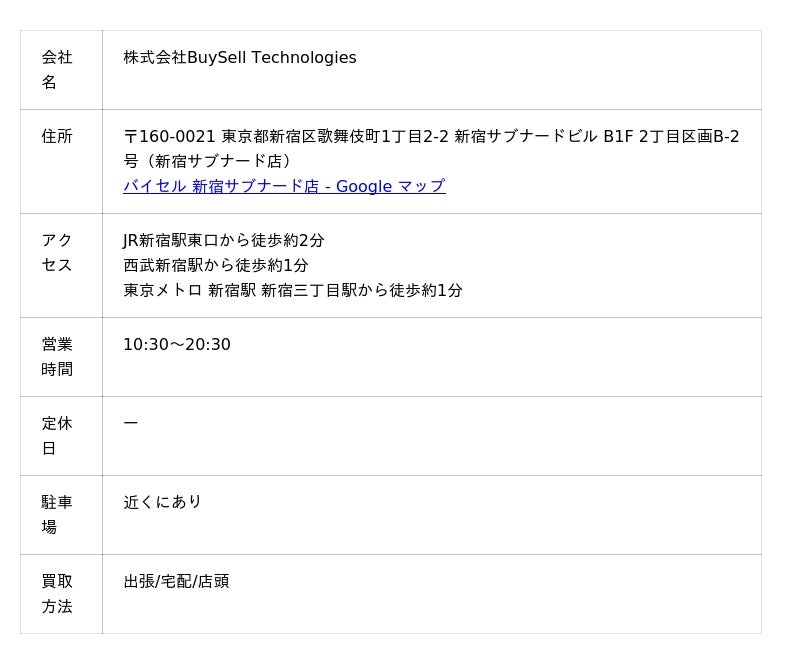This screenshot has width=800, height=664.
Task: Click the 出張/宅配/店頭 text
Action: click(x=177, y=581)
